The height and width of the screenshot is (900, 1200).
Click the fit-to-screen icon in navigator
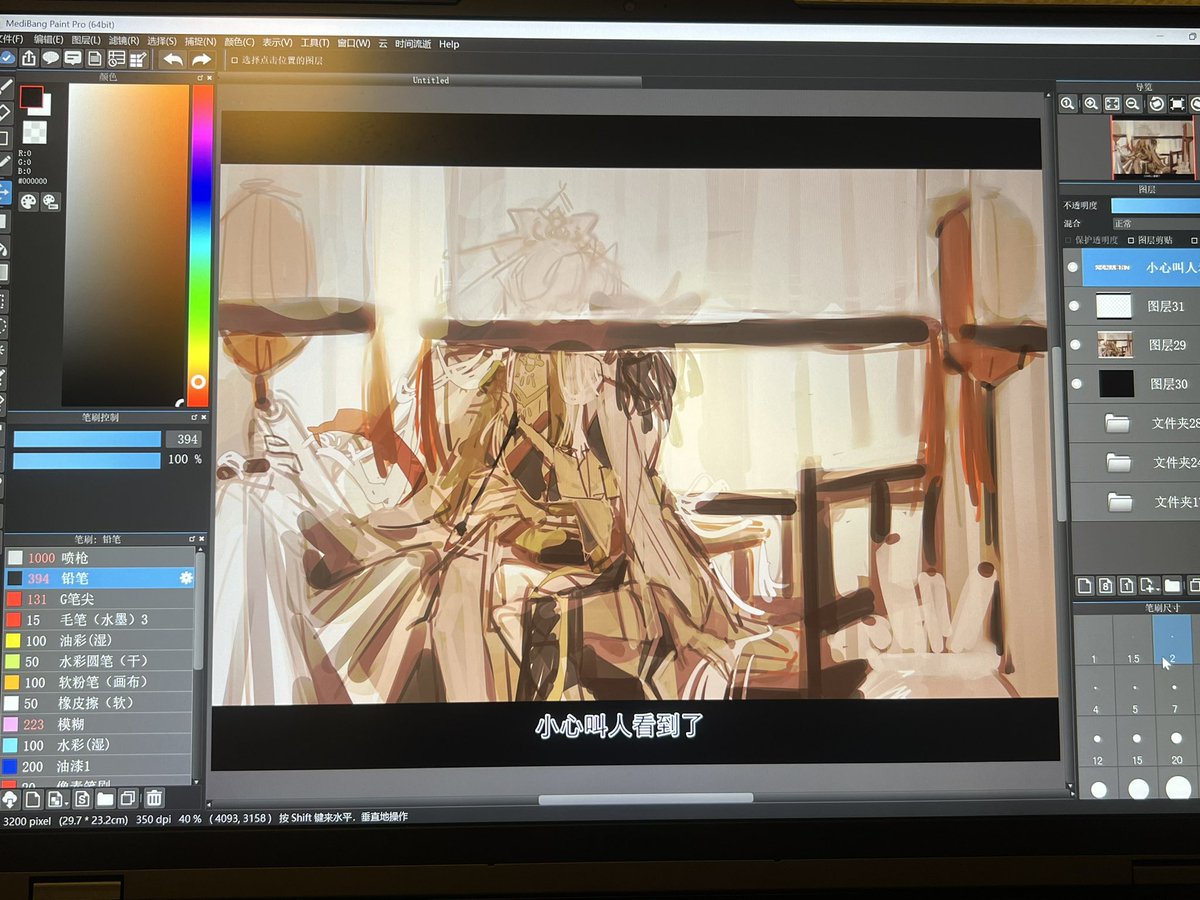[1112, 103]
